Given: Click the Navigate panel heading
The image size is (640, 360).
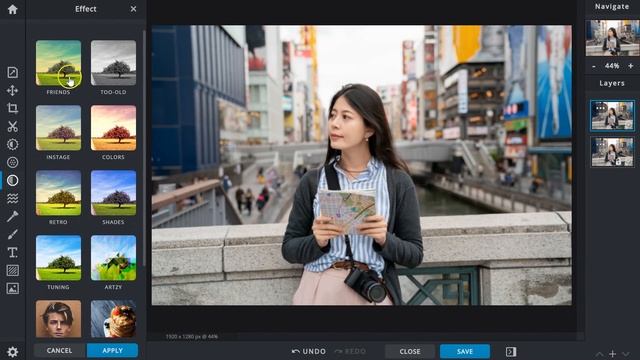Looking at the screenshot, I should click(612, 7).
